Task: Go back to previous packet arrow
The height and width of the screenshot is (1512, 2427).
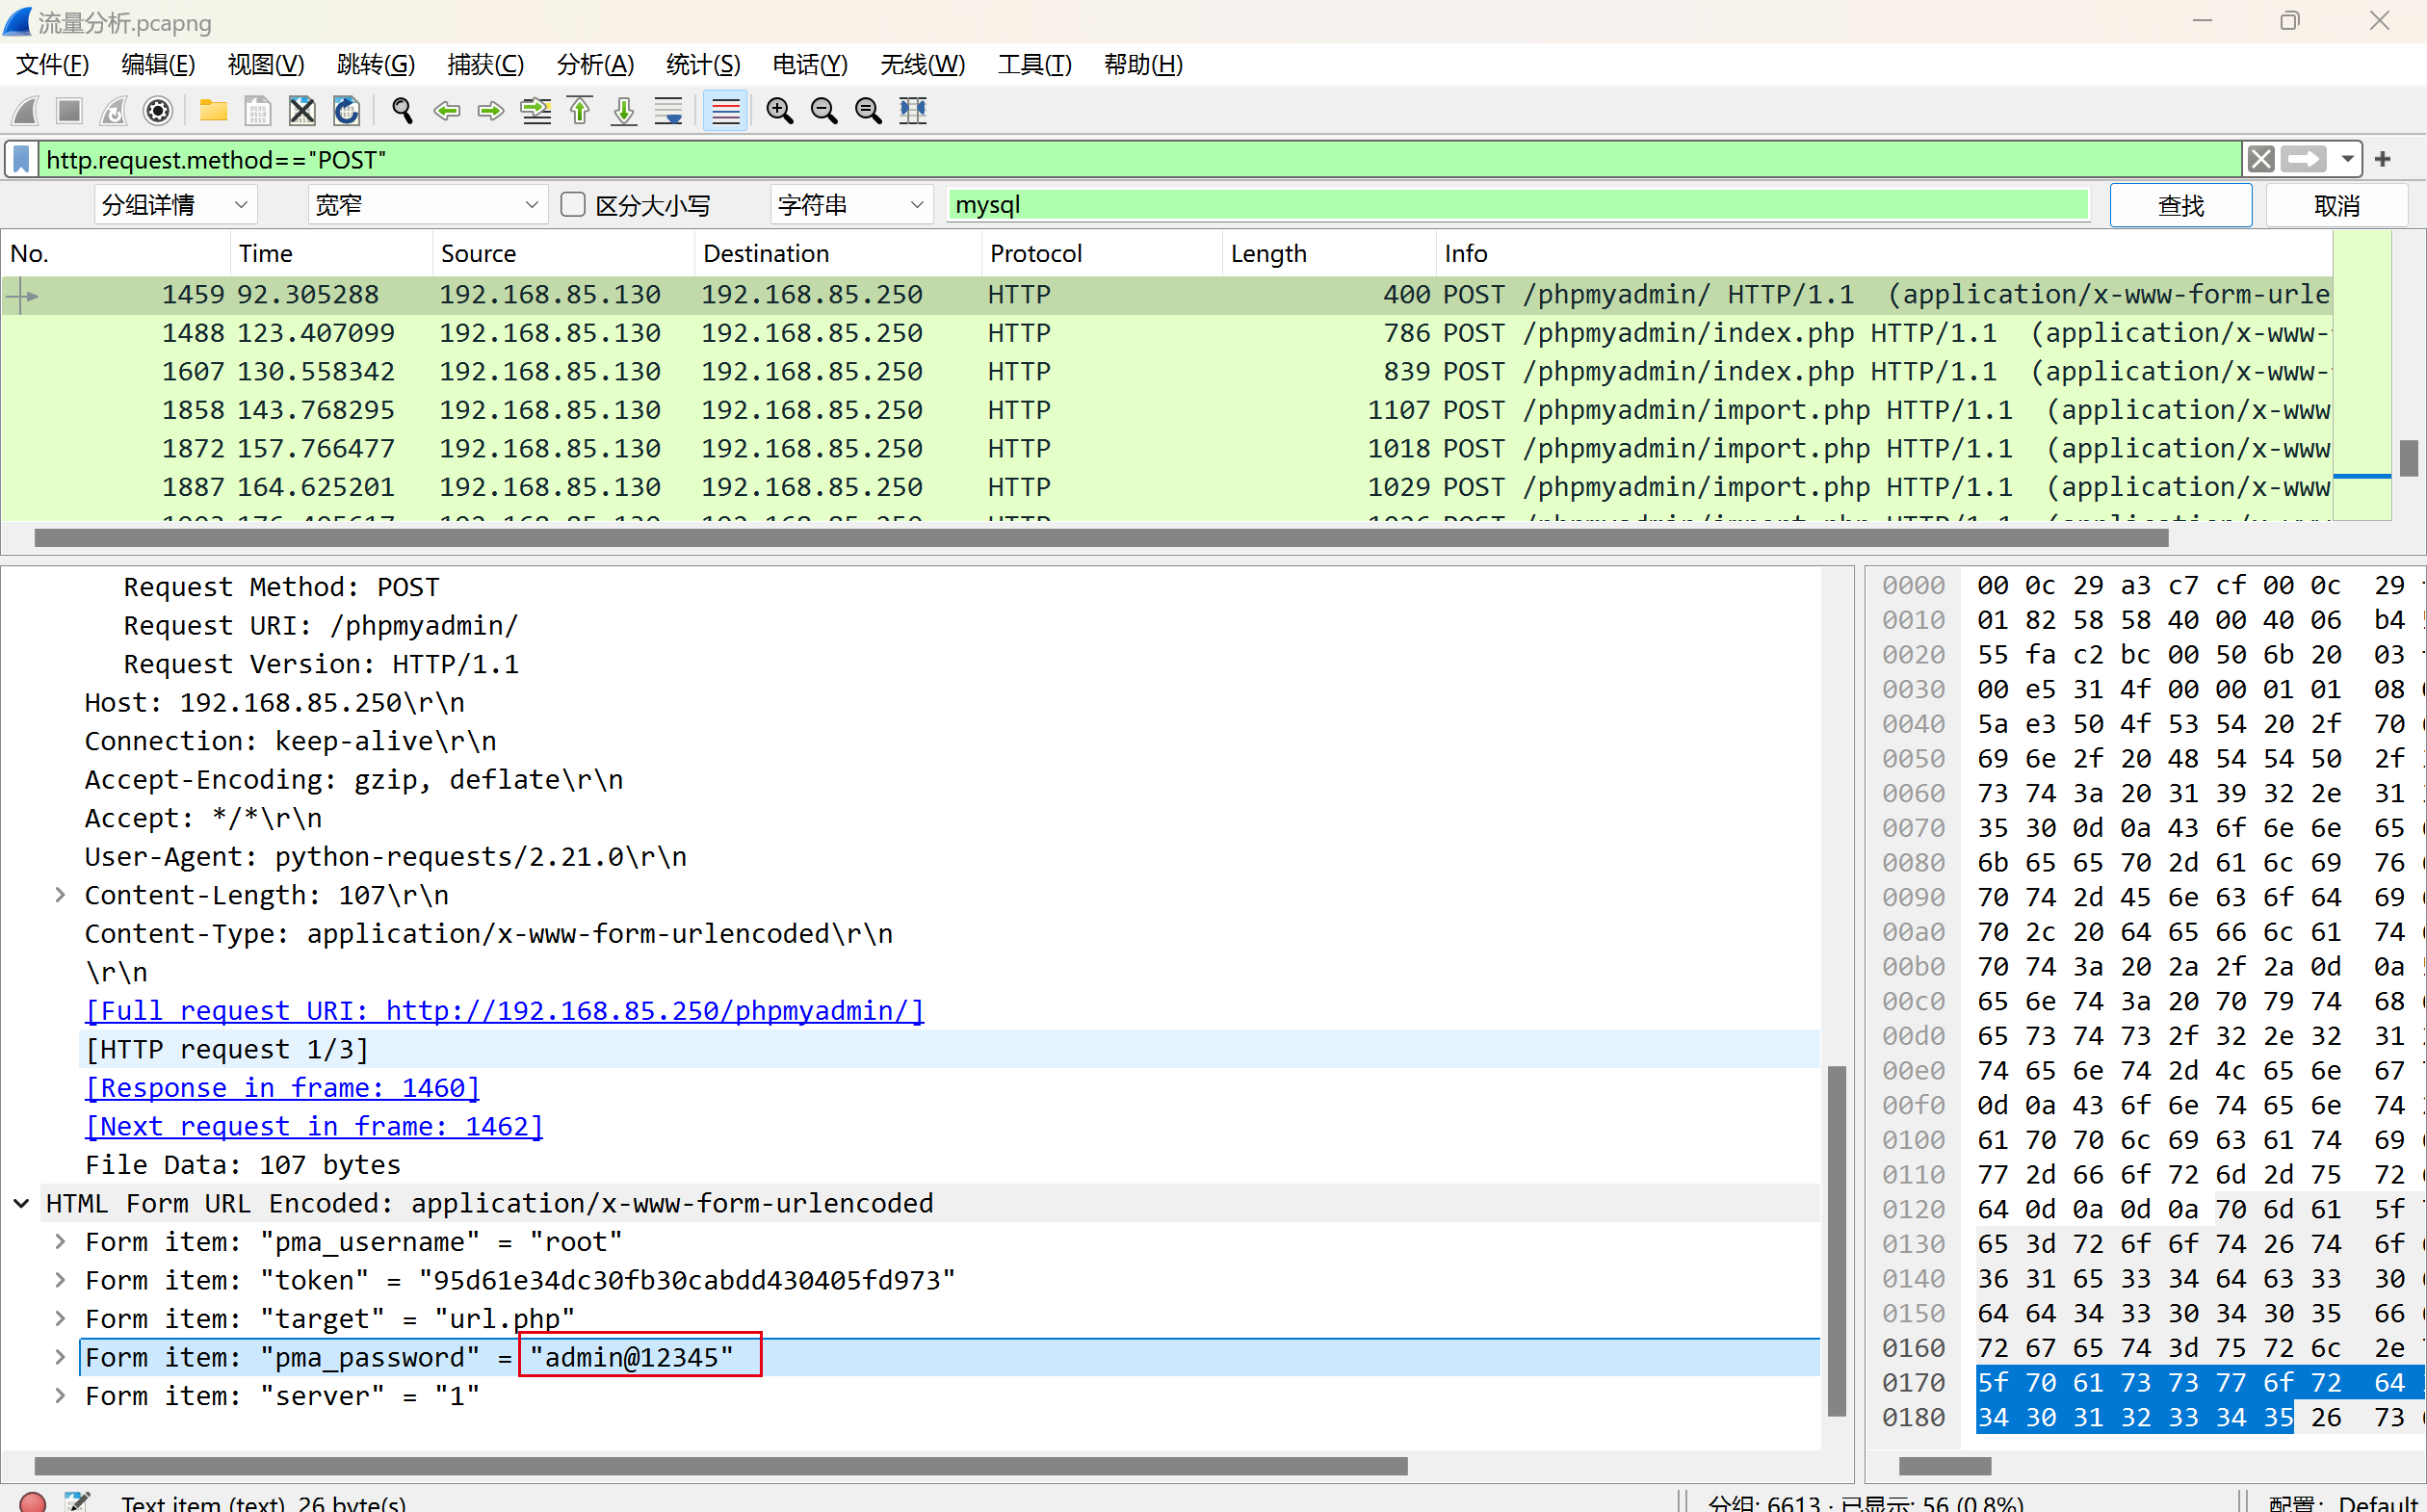Action: [446, 110]
